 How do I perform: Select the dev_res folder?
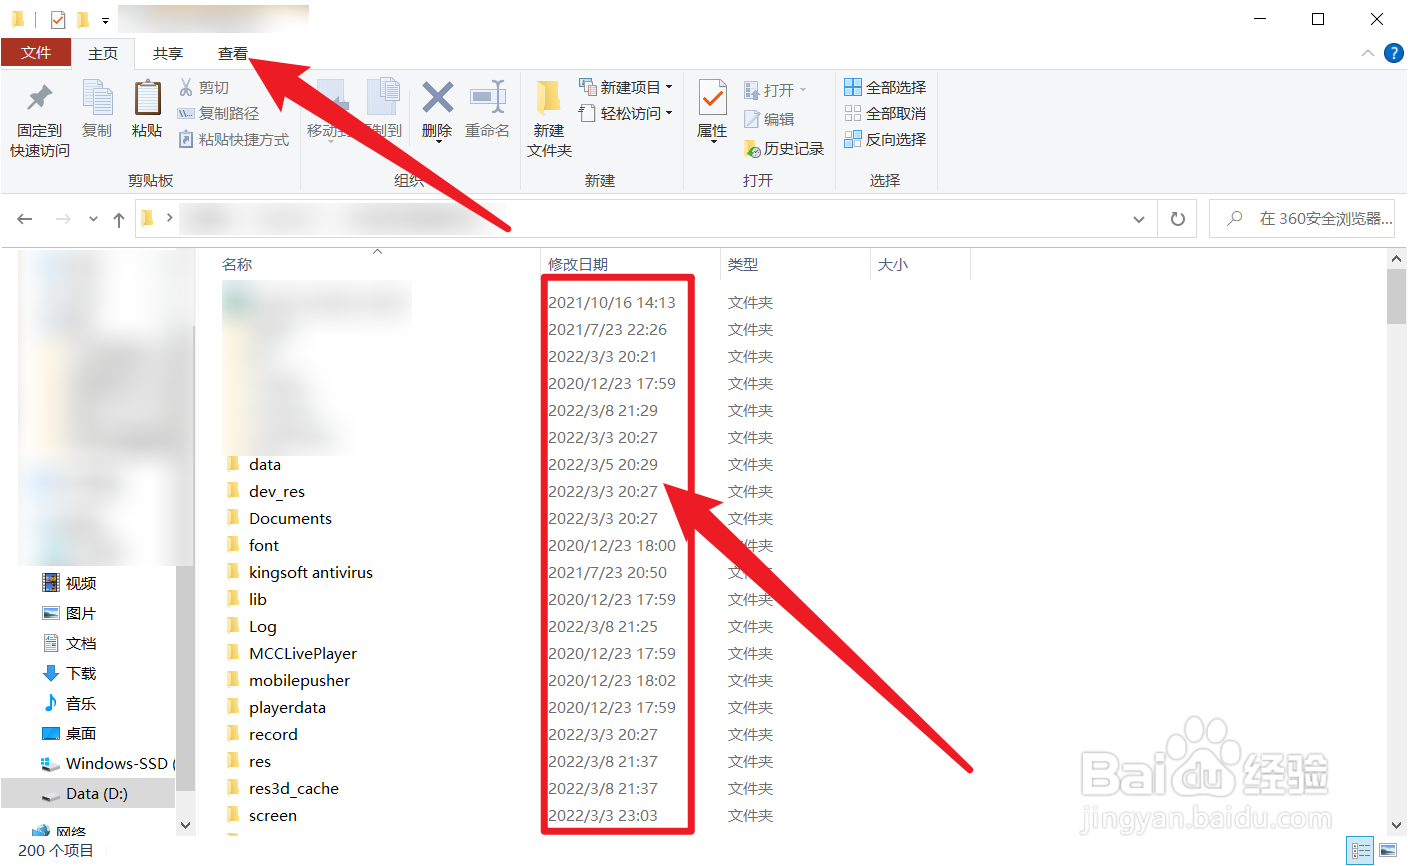click(277, 491)
